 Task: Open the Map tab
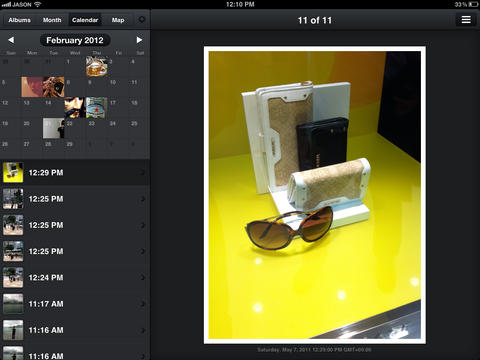118,20
